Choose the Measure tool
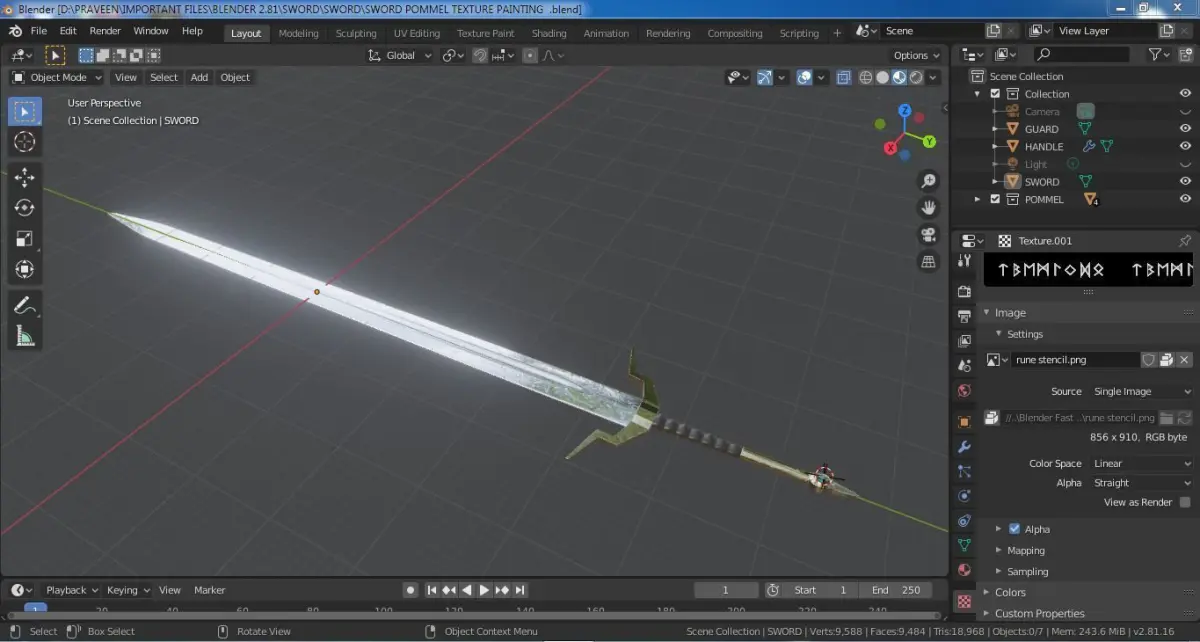 tap(25, 336)
